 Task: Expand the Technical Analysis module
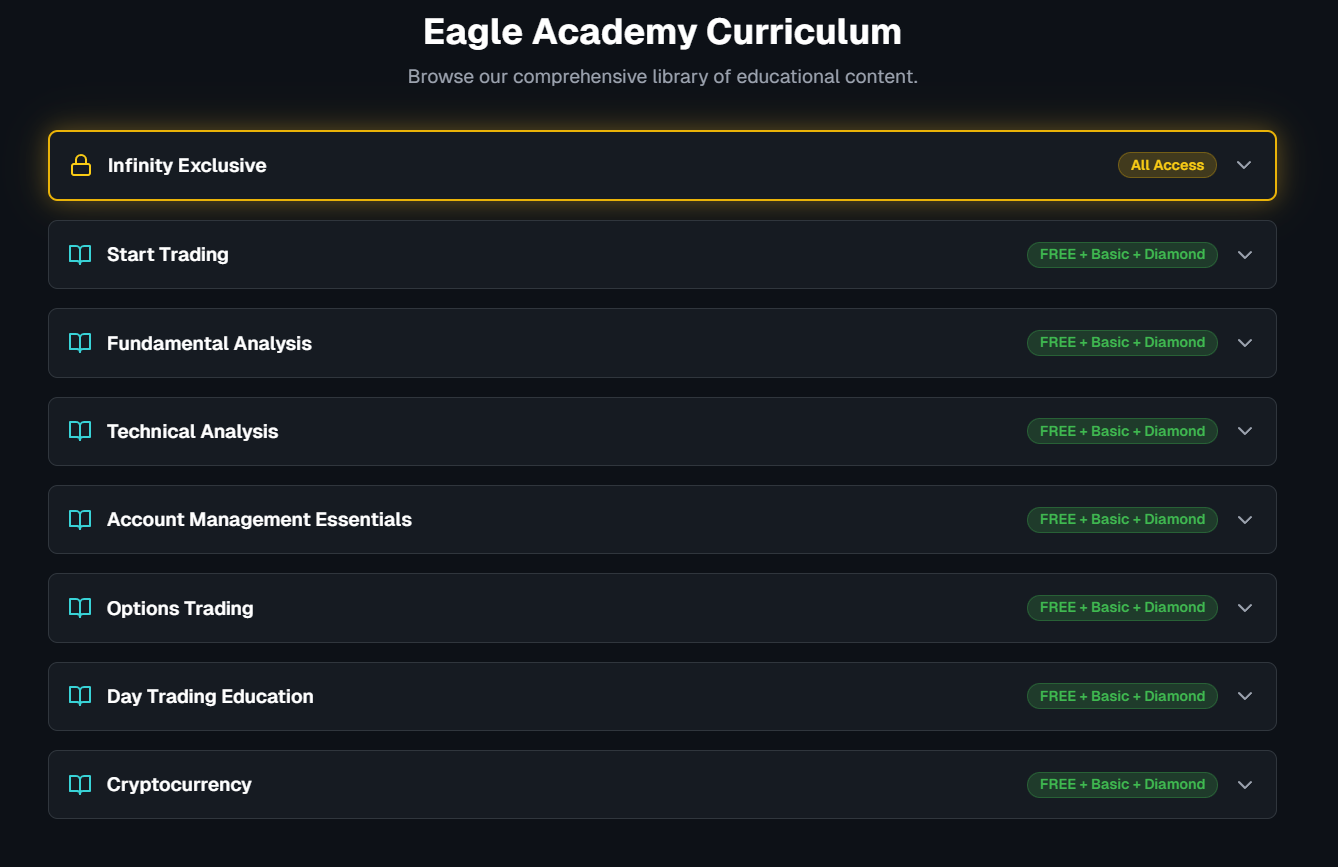click(x=1245, y=431)
